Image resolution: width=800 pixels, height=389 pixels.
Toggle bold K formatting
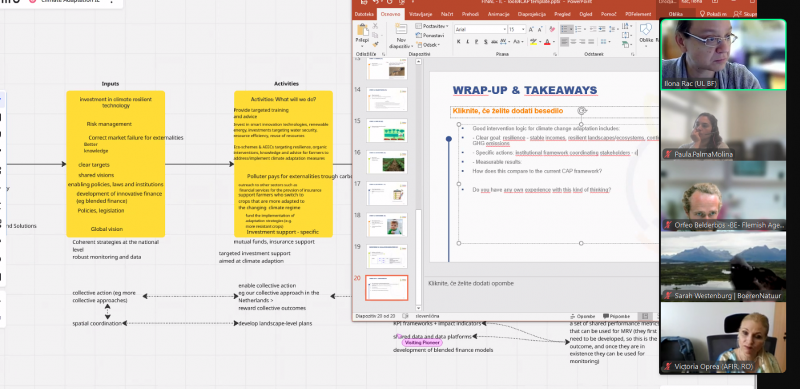[x=458, y=42]
